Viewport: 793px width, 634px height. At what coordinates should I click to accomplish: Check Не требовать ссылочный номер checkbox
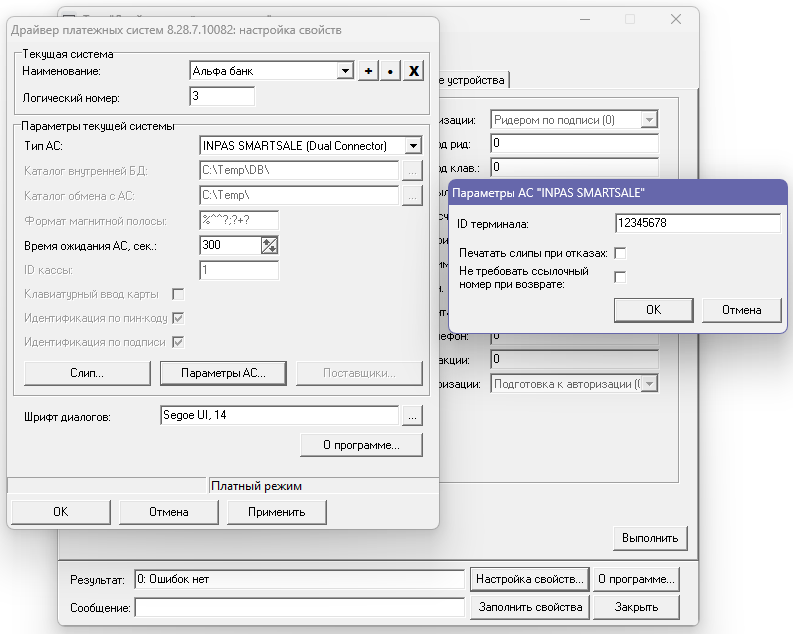coord(620,277)
